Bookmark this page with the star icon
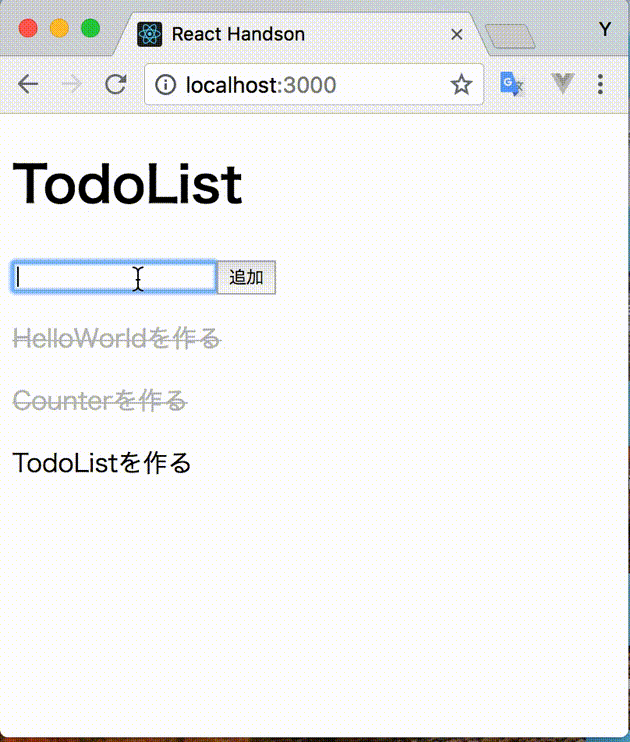The image size is (630, 742). coord(461,85)
